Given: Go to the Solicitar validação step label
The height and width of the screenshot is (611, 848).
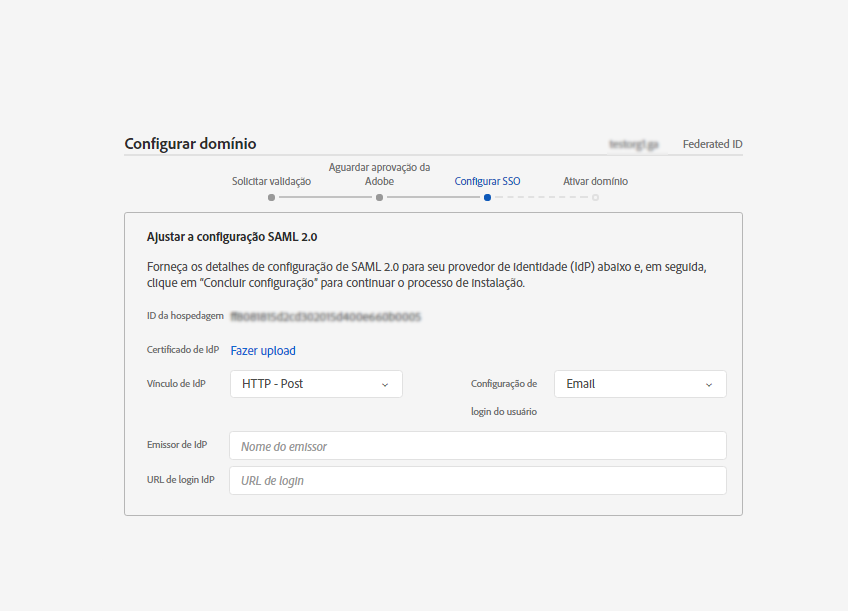Looking at the screenshot, I should 271,181.
